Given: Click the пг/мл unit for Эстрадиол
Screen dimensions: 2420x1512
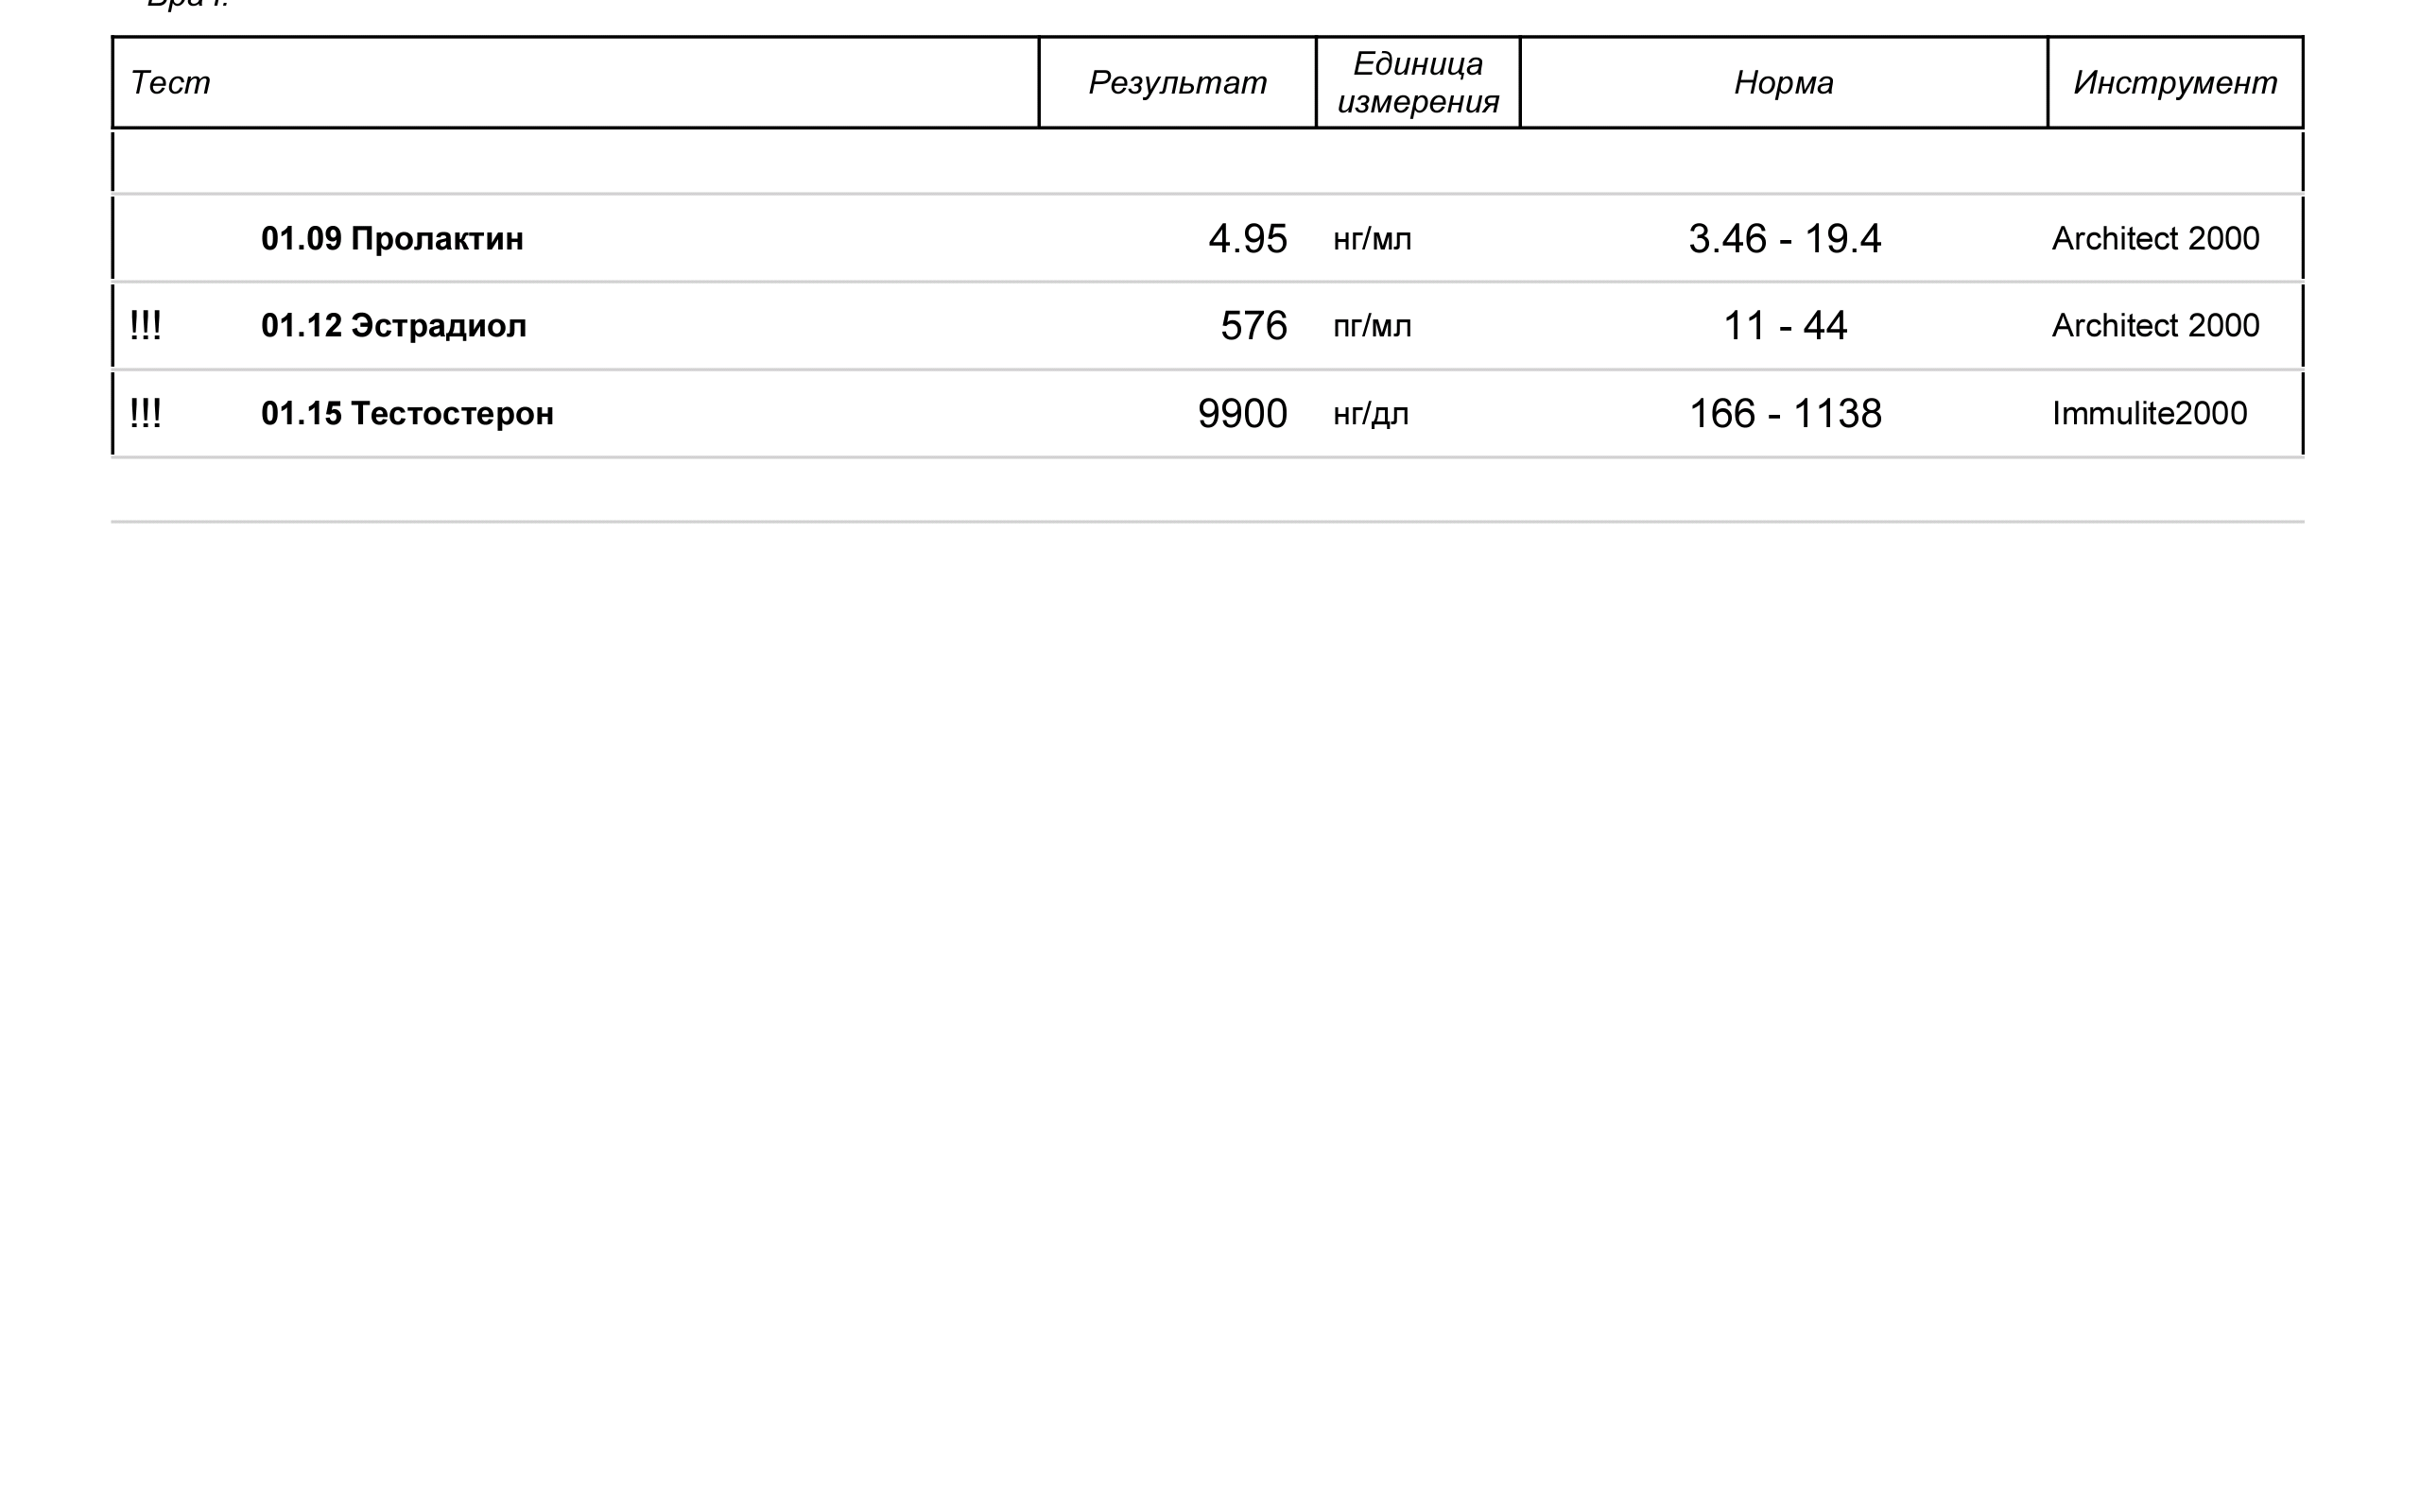Looking at the screenshot, I should [1372, 326].
